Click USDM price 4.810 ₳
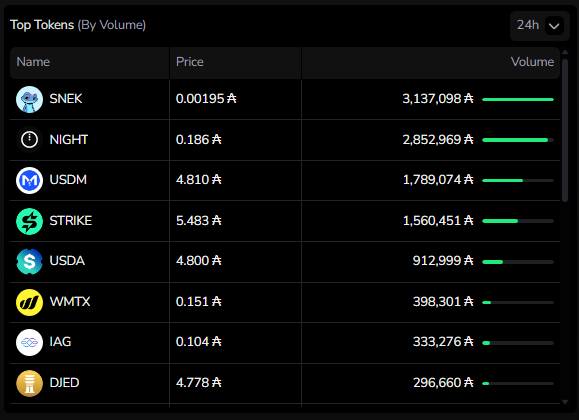 [x=199, y=180]
